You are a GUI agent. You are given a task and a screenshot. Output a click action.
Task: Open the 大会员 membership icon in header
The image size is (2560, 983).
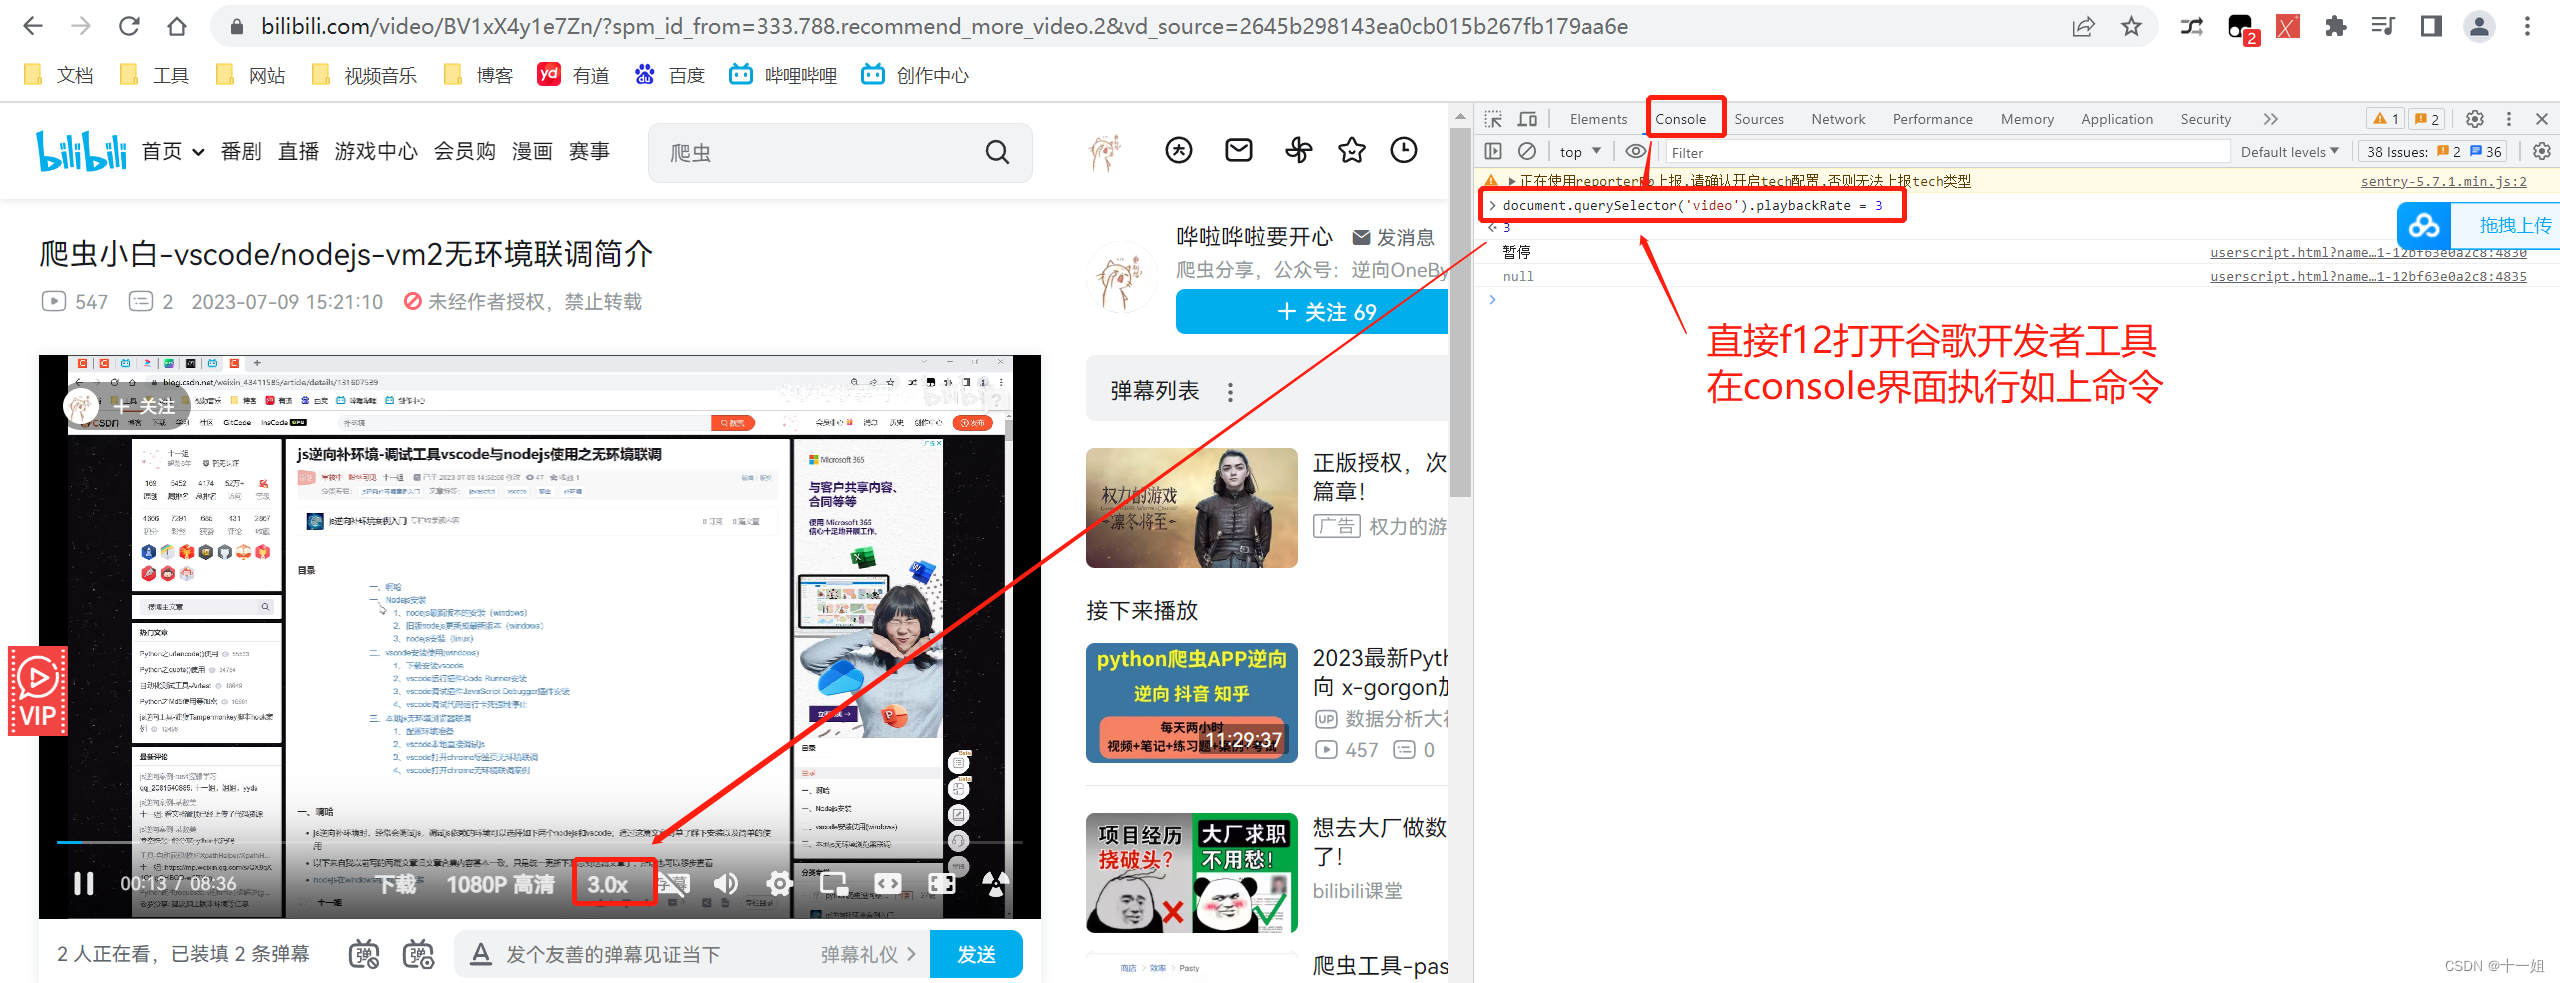pos(1179,151)
